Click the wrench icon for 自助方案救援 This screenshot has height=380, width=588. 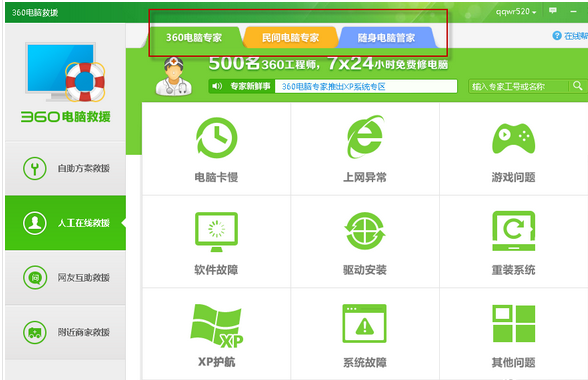click(34, 168)
